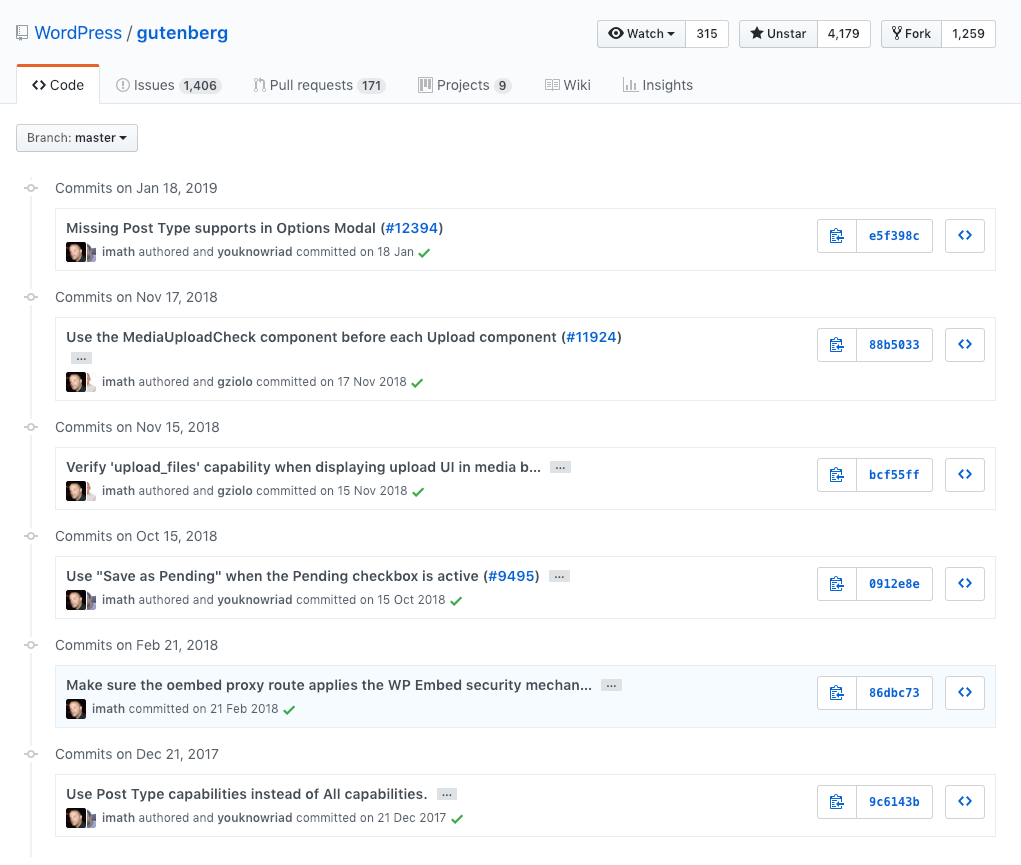1021x865 pixels.
Task: Open commit hash 88b5033
Action: [x=894, y=345]
